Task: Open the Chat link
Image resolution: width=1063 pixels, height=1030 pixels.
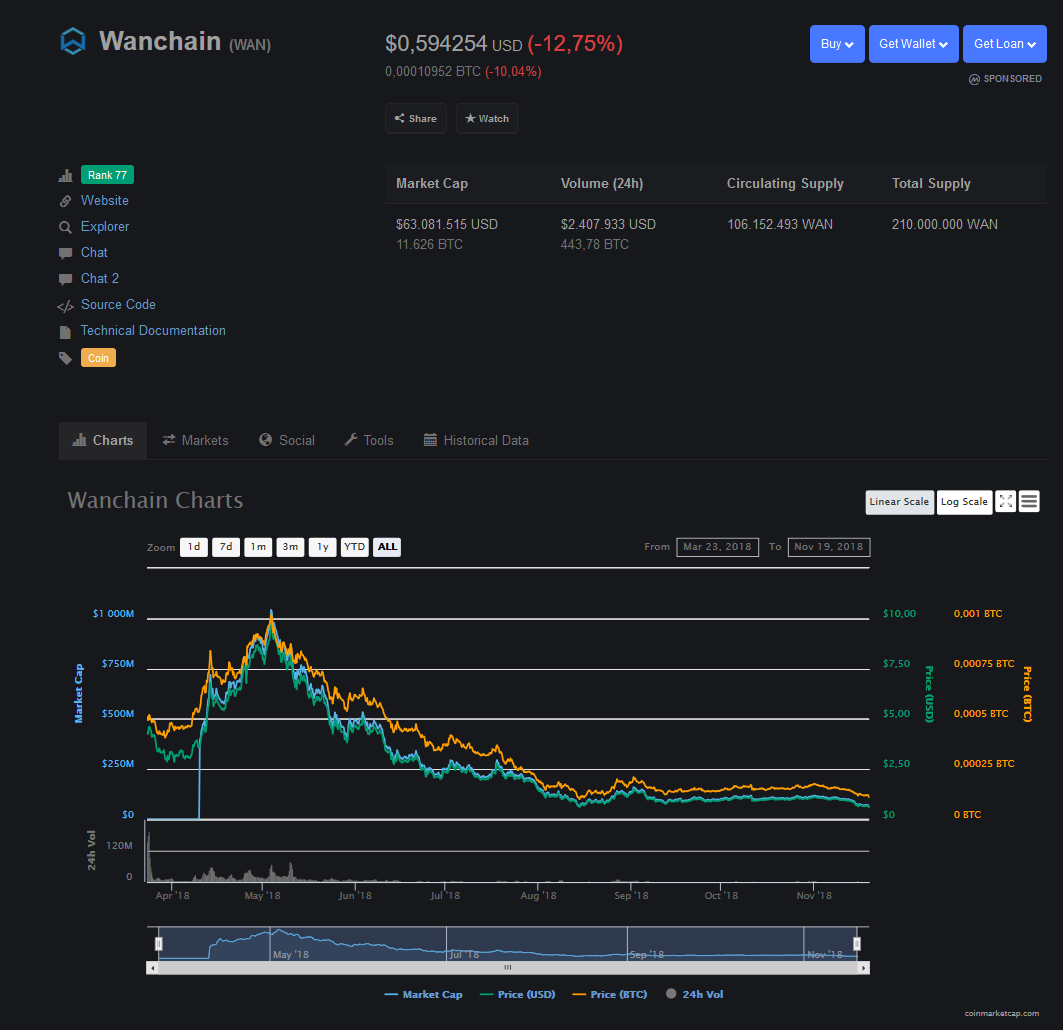Action: point(94,252)
